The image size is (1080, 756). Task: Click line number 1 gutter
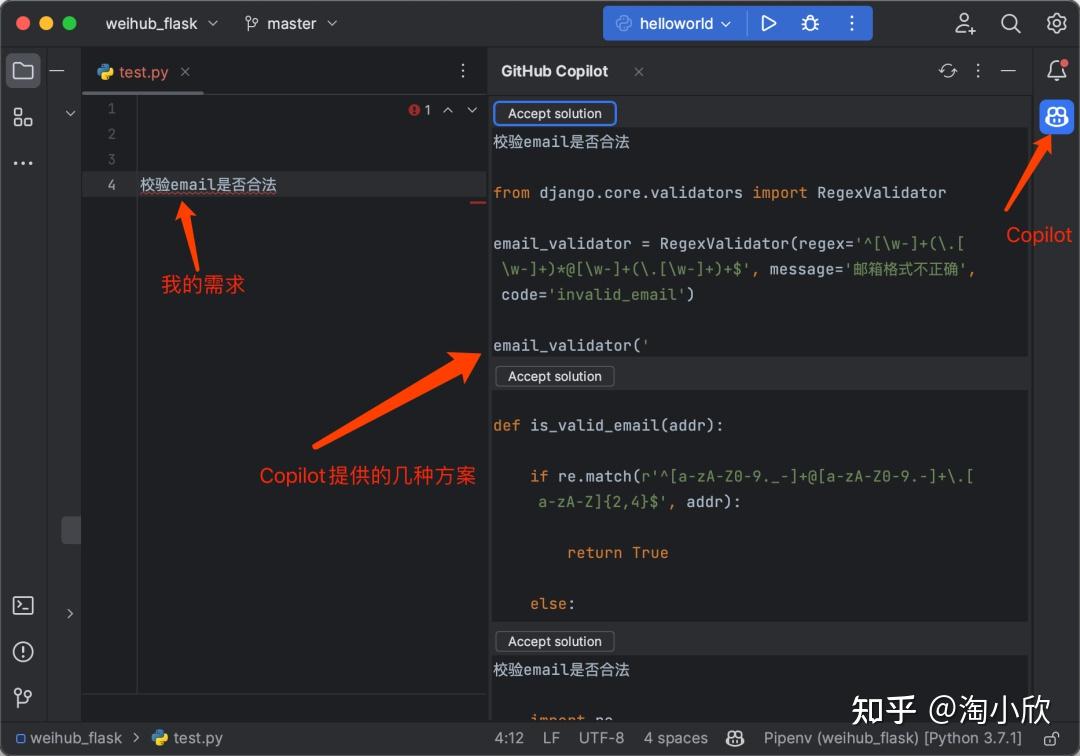pos(112,109)
